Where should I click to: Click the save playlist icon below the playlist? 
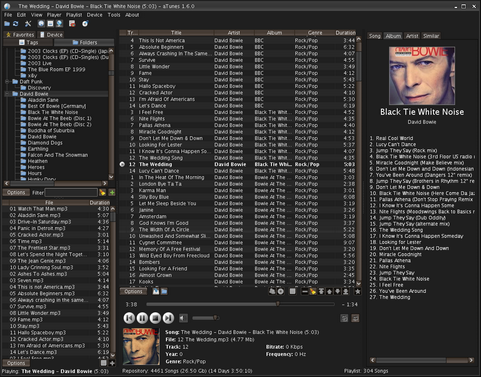pos(156,291)
